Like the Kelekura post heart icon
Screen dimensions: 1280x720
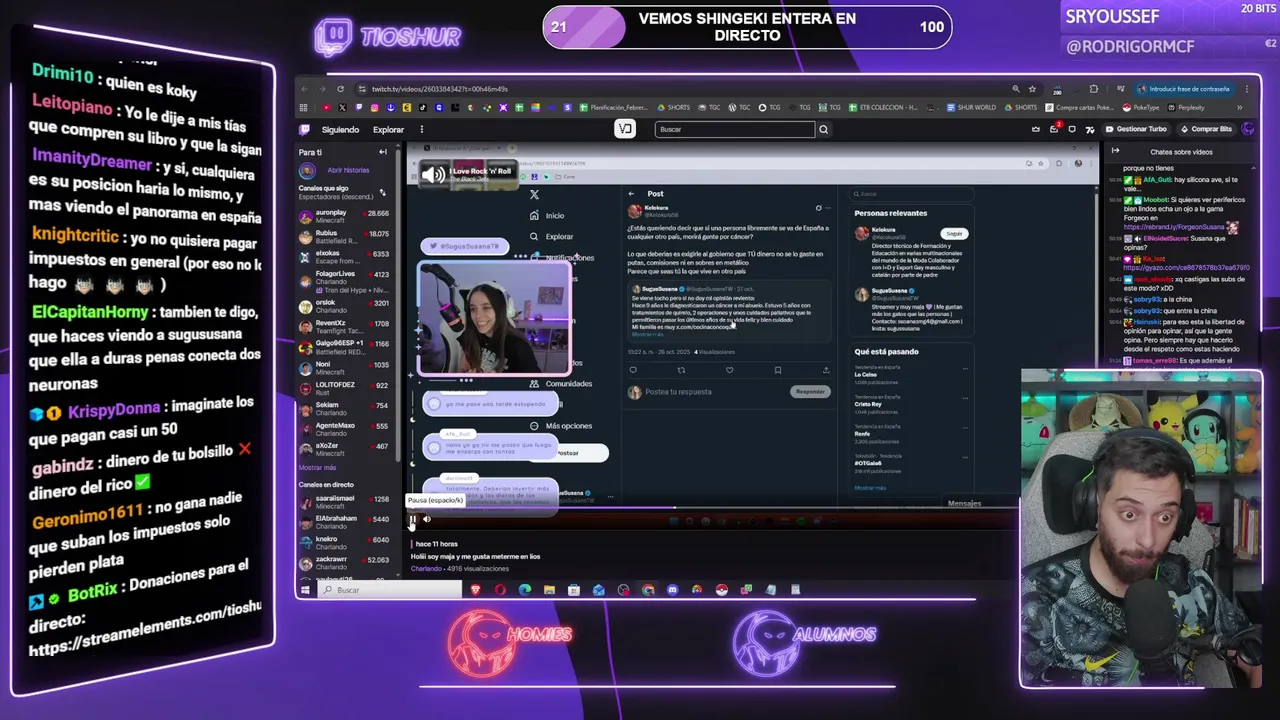coord(729,371)
